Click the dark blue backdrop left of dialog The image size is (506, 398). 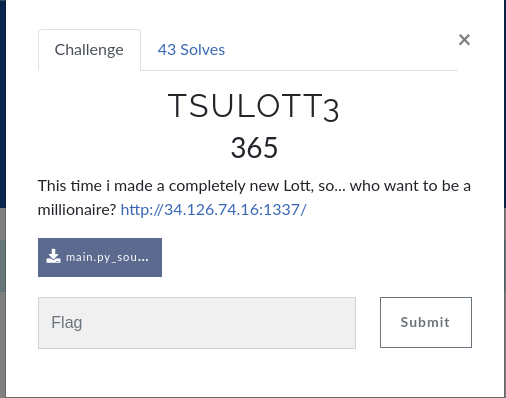tap(3, 103)
